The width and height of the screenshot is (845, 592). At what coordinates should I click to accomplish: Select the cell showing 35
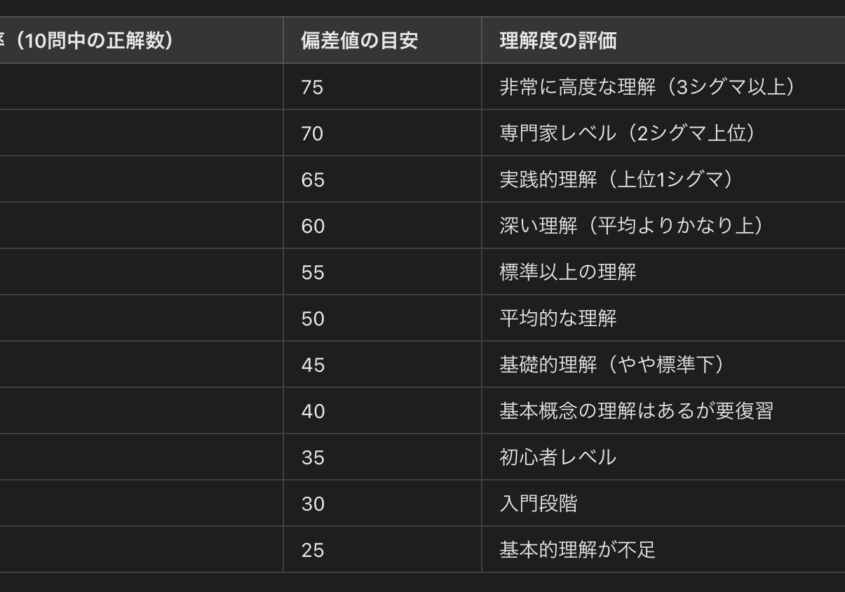point(312,458)
